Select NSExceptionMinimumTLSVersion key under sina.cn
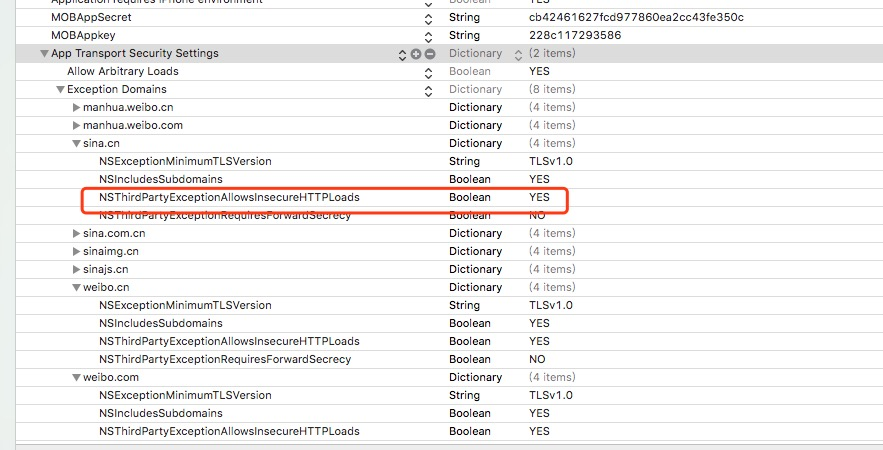Screen dimensions: 883x450 (x=185, y=162)
